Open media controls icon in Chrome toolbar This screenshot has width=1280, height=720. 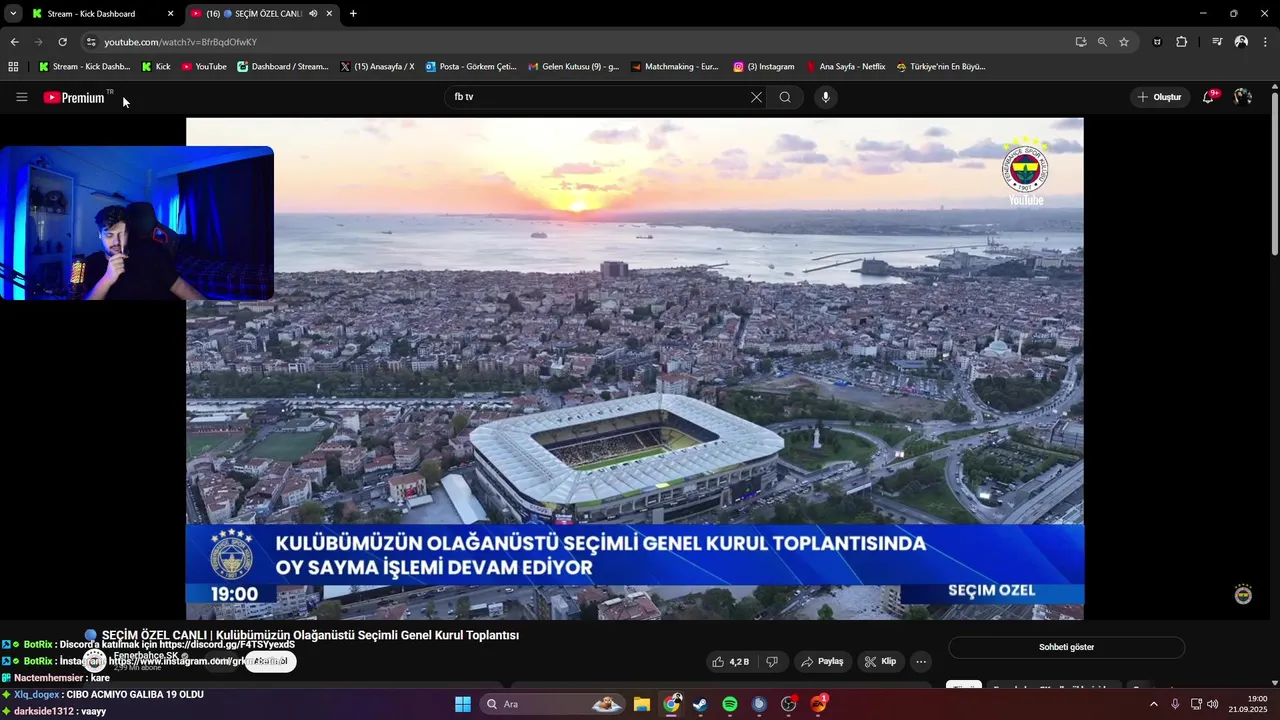click(1217, 42)
